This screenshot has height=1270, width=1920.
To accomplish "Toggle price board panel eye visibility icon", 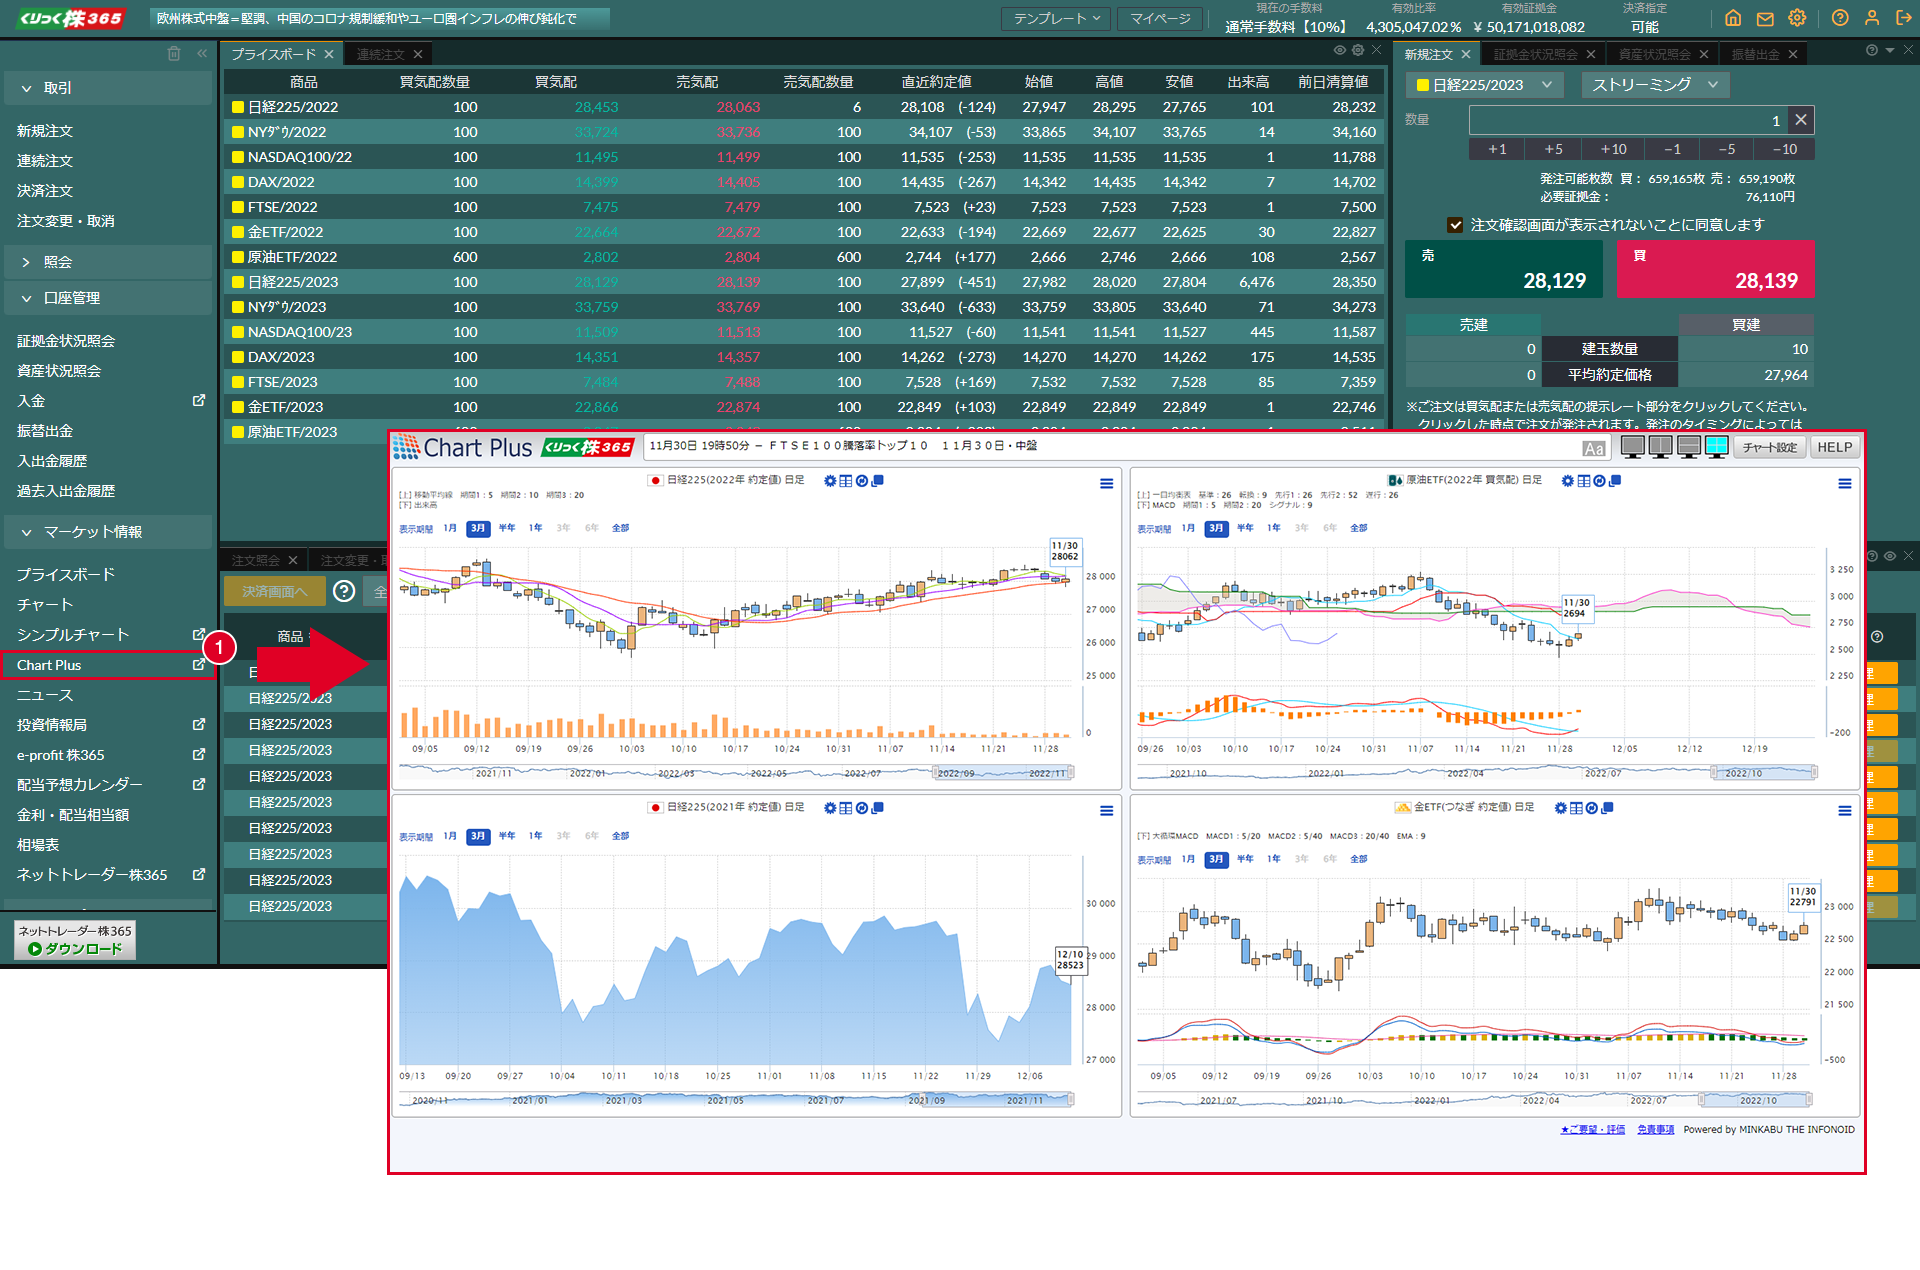I will tap(1340, 50).
